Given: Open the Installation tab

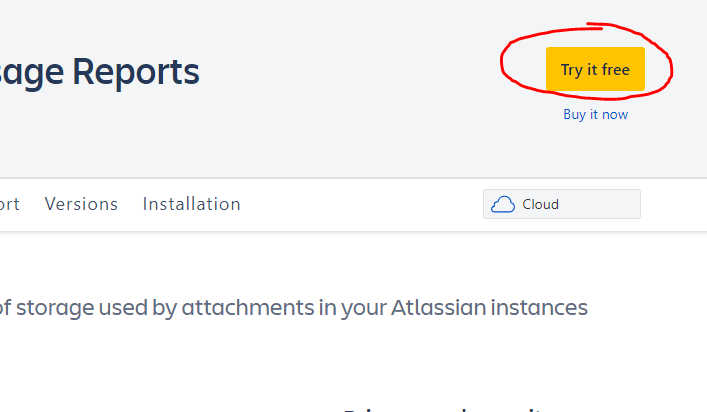Looking at the screenshot, I should 191,204.
